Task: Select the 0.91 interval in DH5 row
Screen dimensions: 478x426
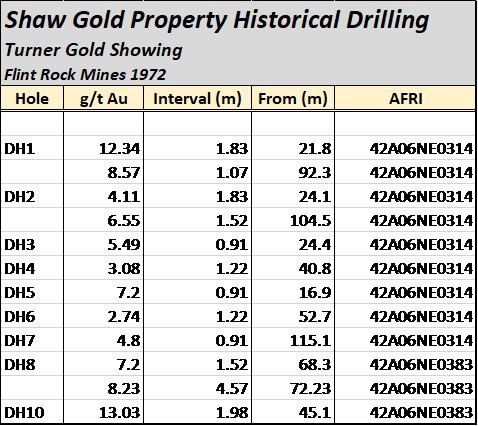Action: coord(232,293)
